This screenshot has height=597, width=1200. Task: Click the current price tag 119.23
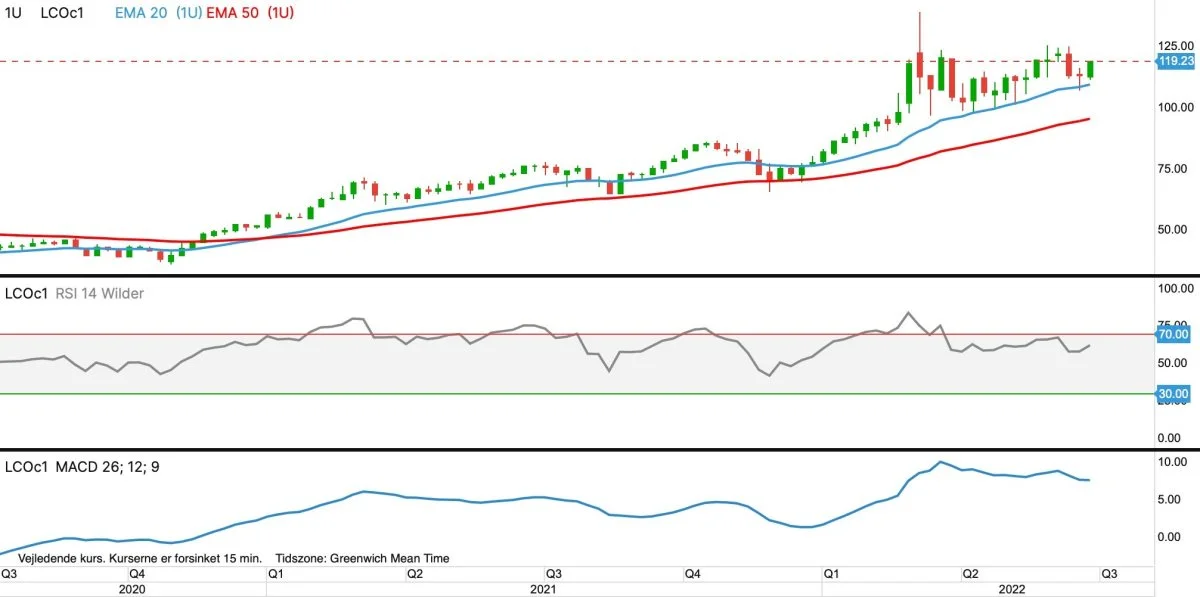coord(1176,61)
